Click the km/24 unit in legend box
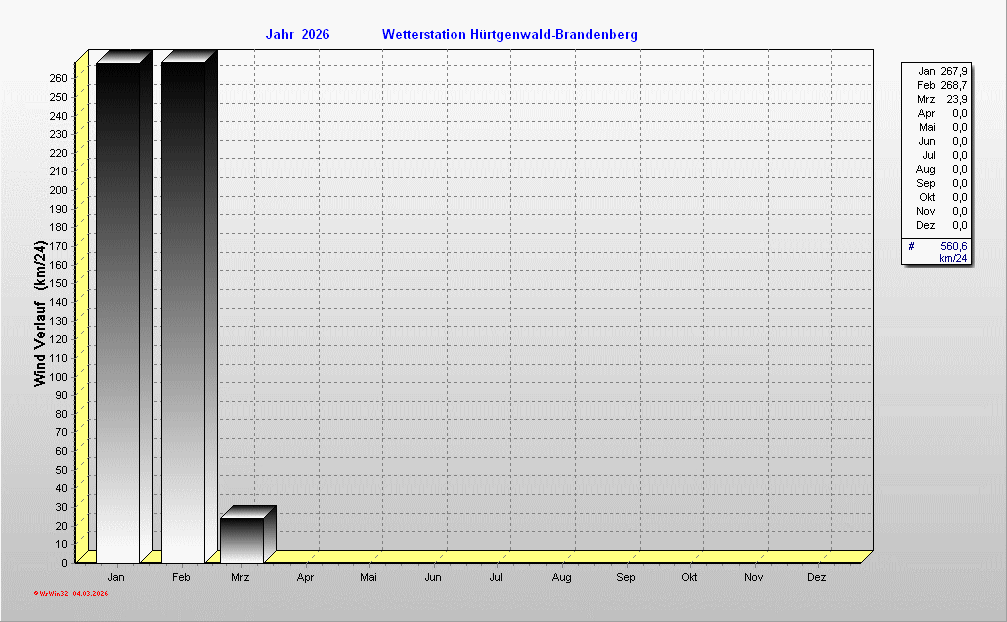The image size is (1007, 622). point(953,259)
